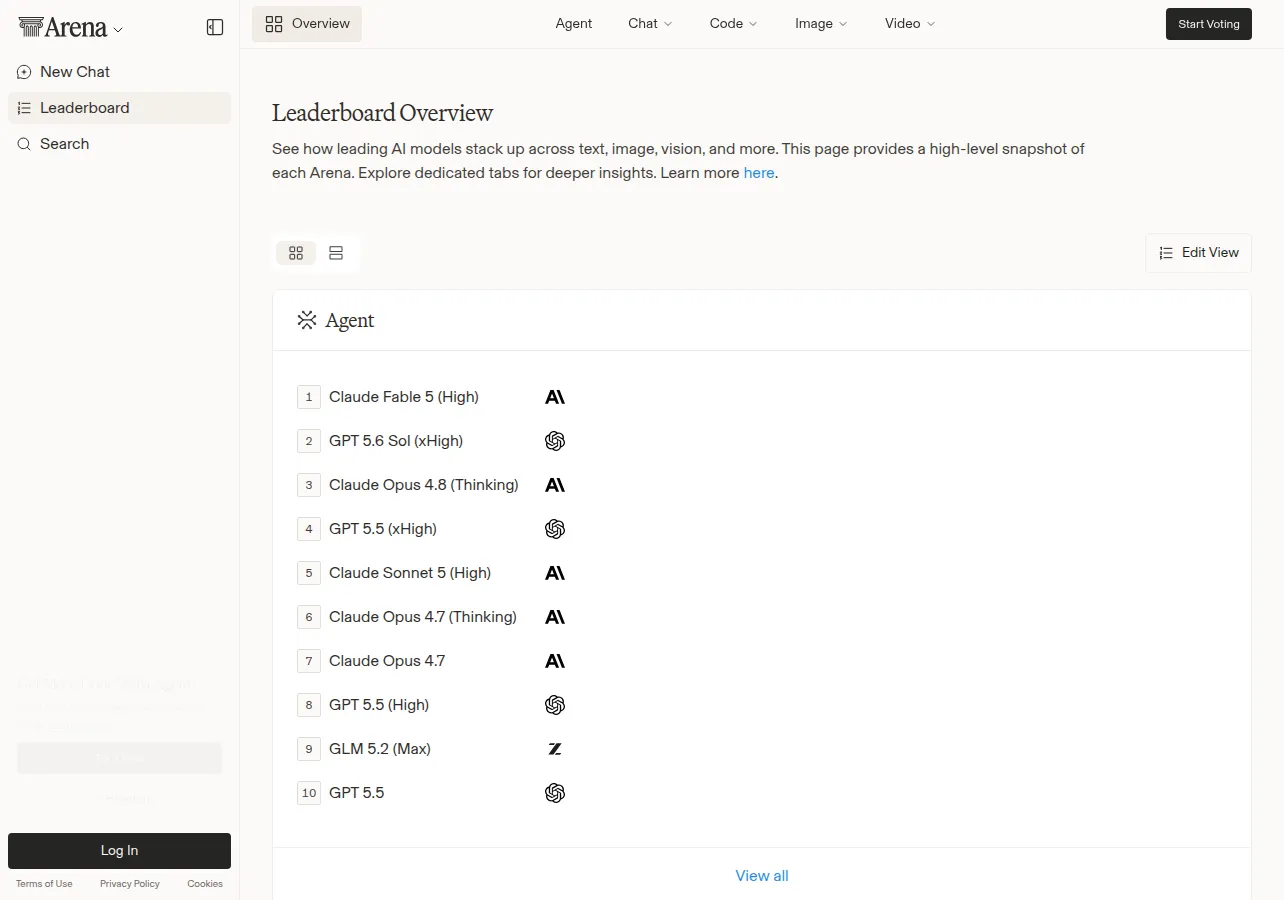1284x900 pixels.
Task: Click the Edit View list icon
Action: click(1166, 253)
